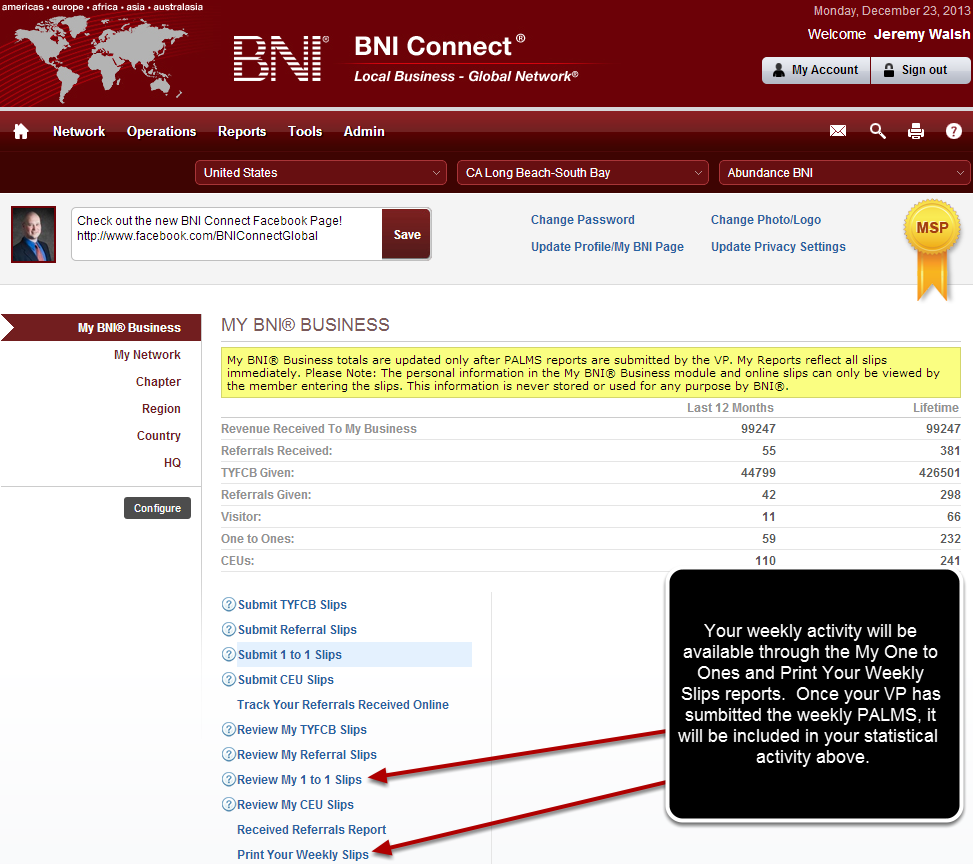Open the Abundance BNI chapter dropdown
The height and width of the screenshot is (864, 973).
click(x=845, y=173)
